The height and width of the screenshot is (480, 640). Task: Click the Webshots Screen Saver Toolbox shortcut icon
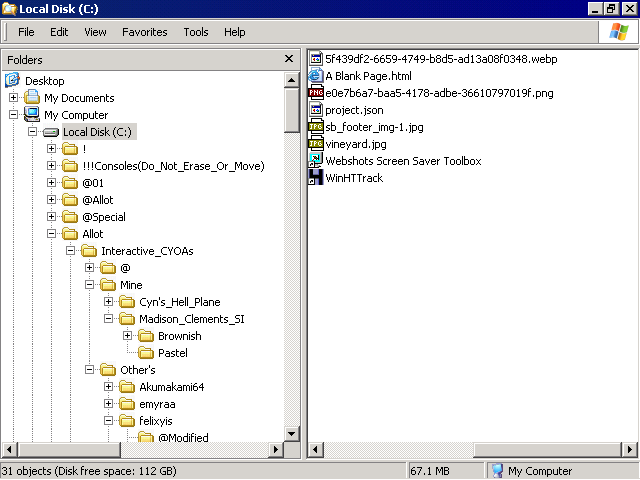pos(316,161)
